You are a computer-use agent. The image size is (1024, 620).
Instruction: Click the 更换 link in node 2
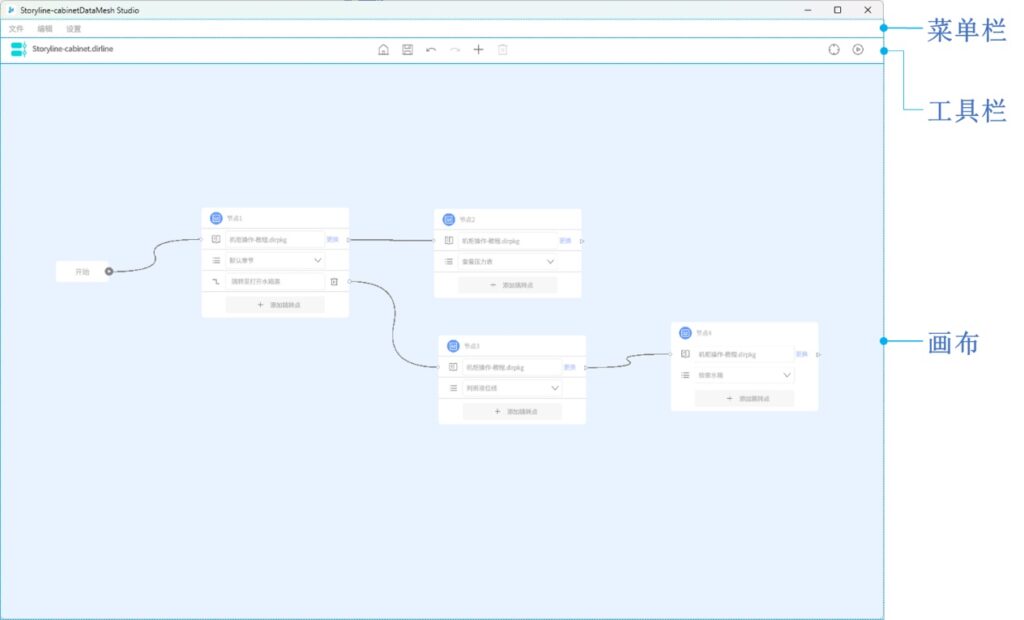click(565, 241)
